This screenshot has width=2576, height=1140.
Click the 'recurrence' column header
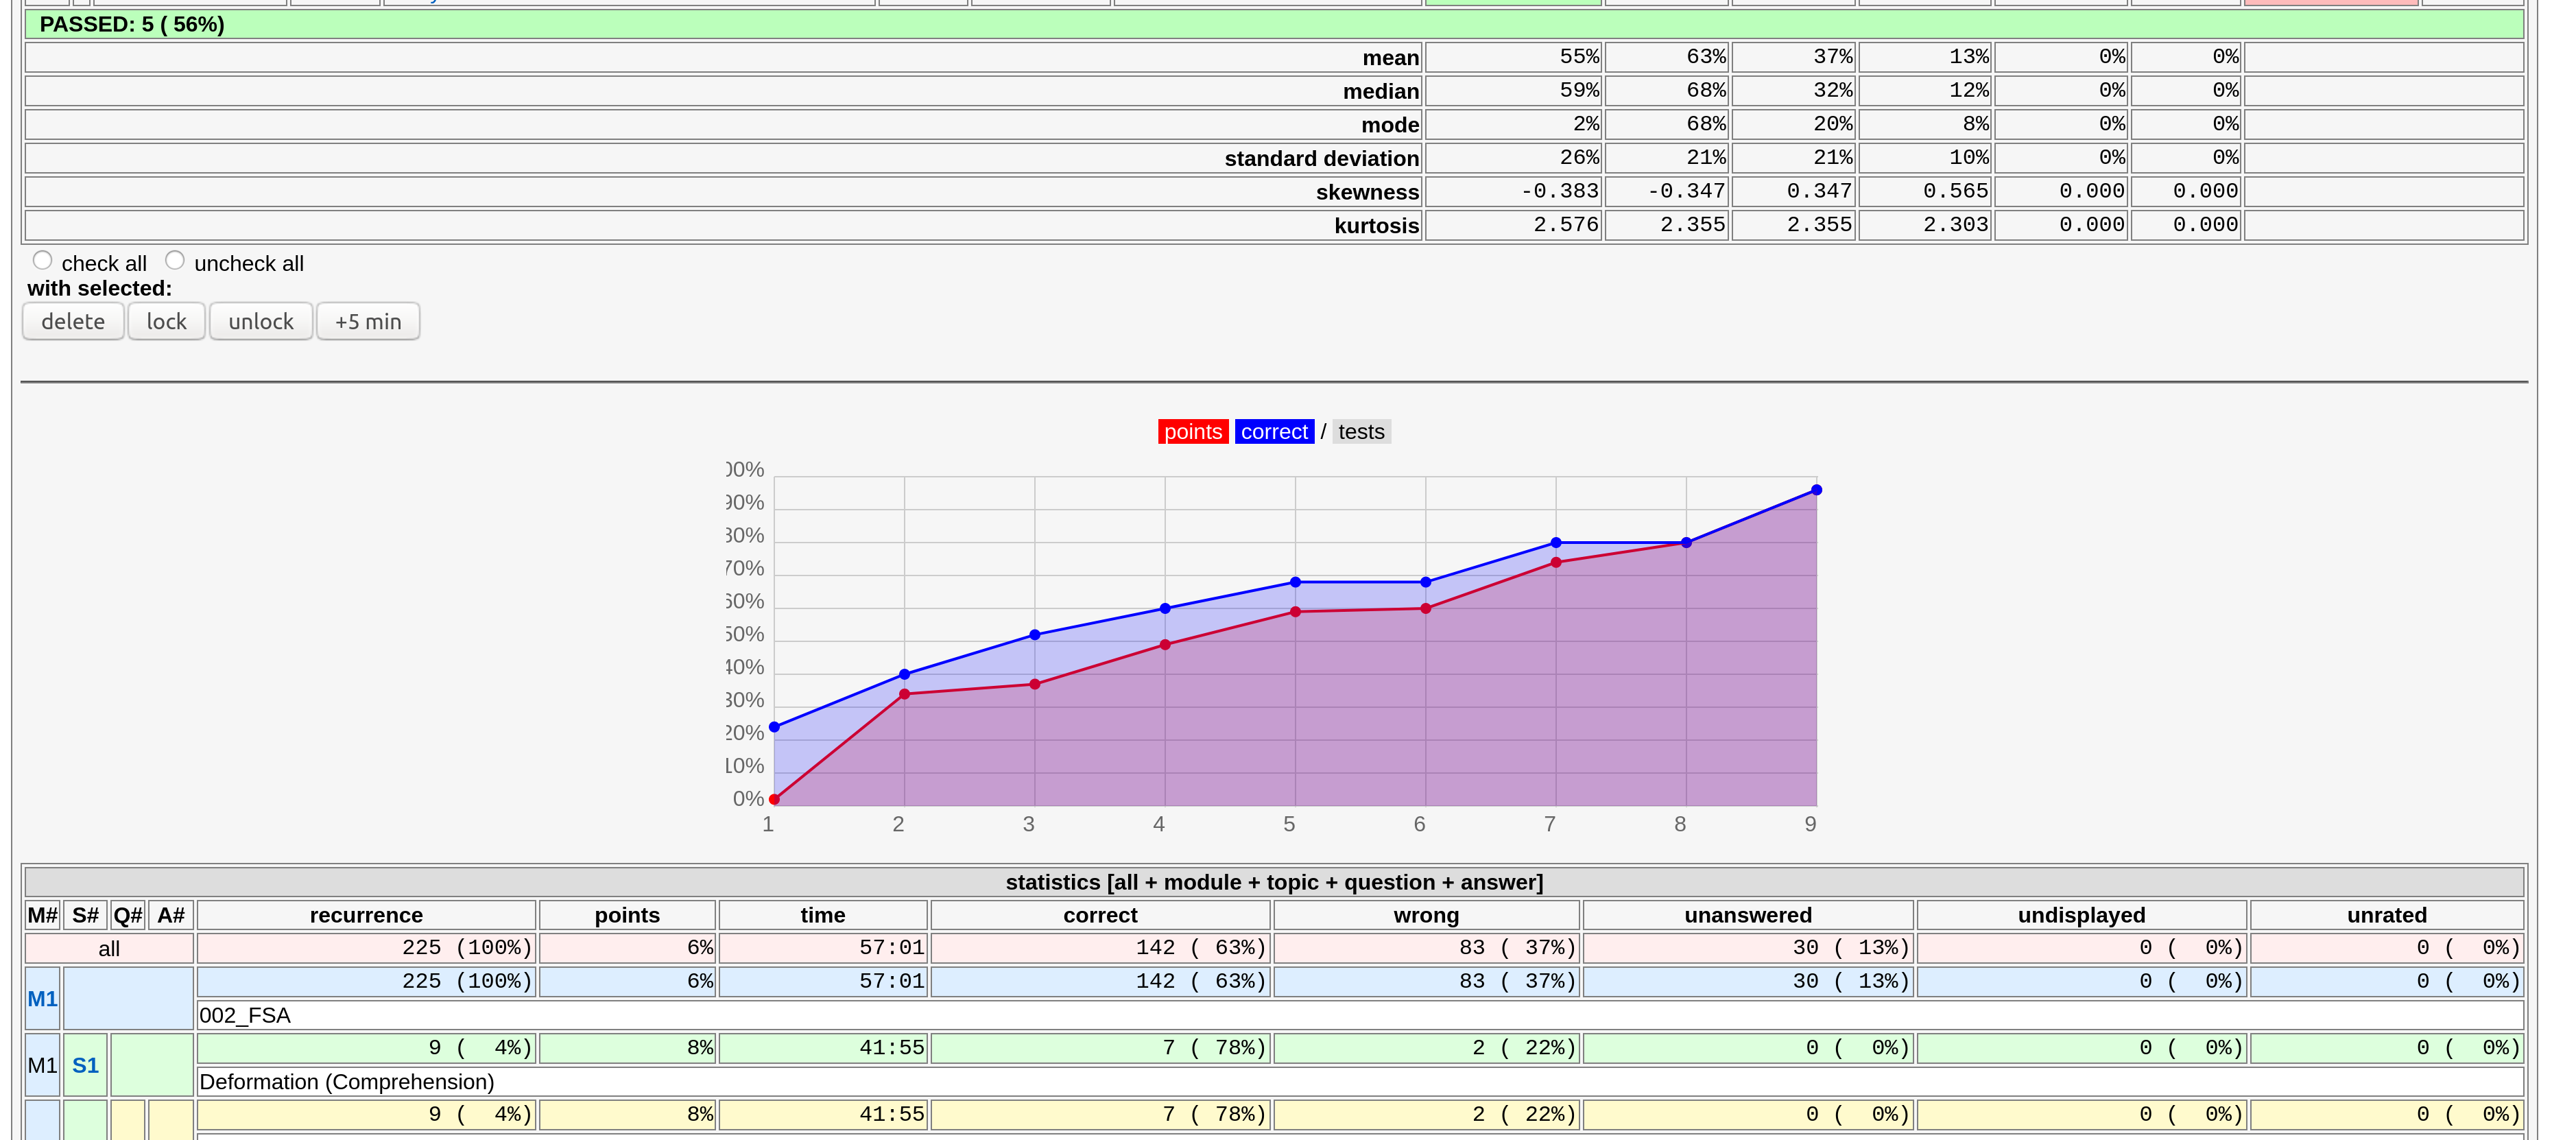coord(366,915)
